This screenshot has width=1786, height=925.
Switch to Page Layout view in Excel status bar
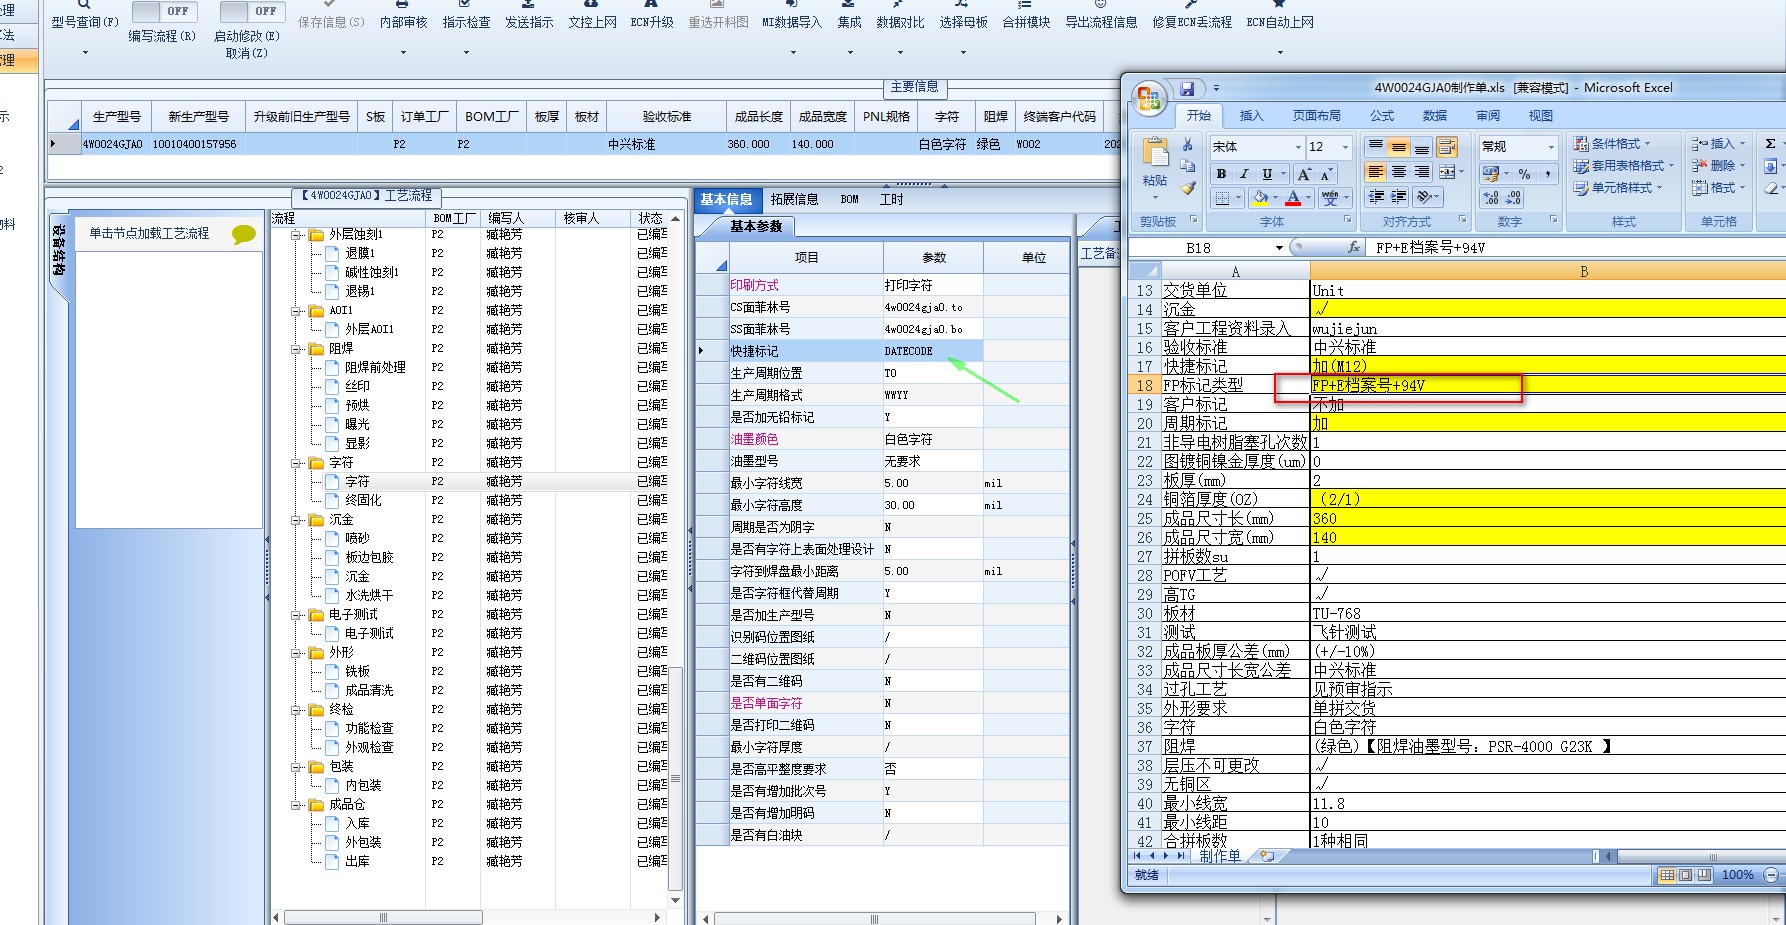point(1685,875)
